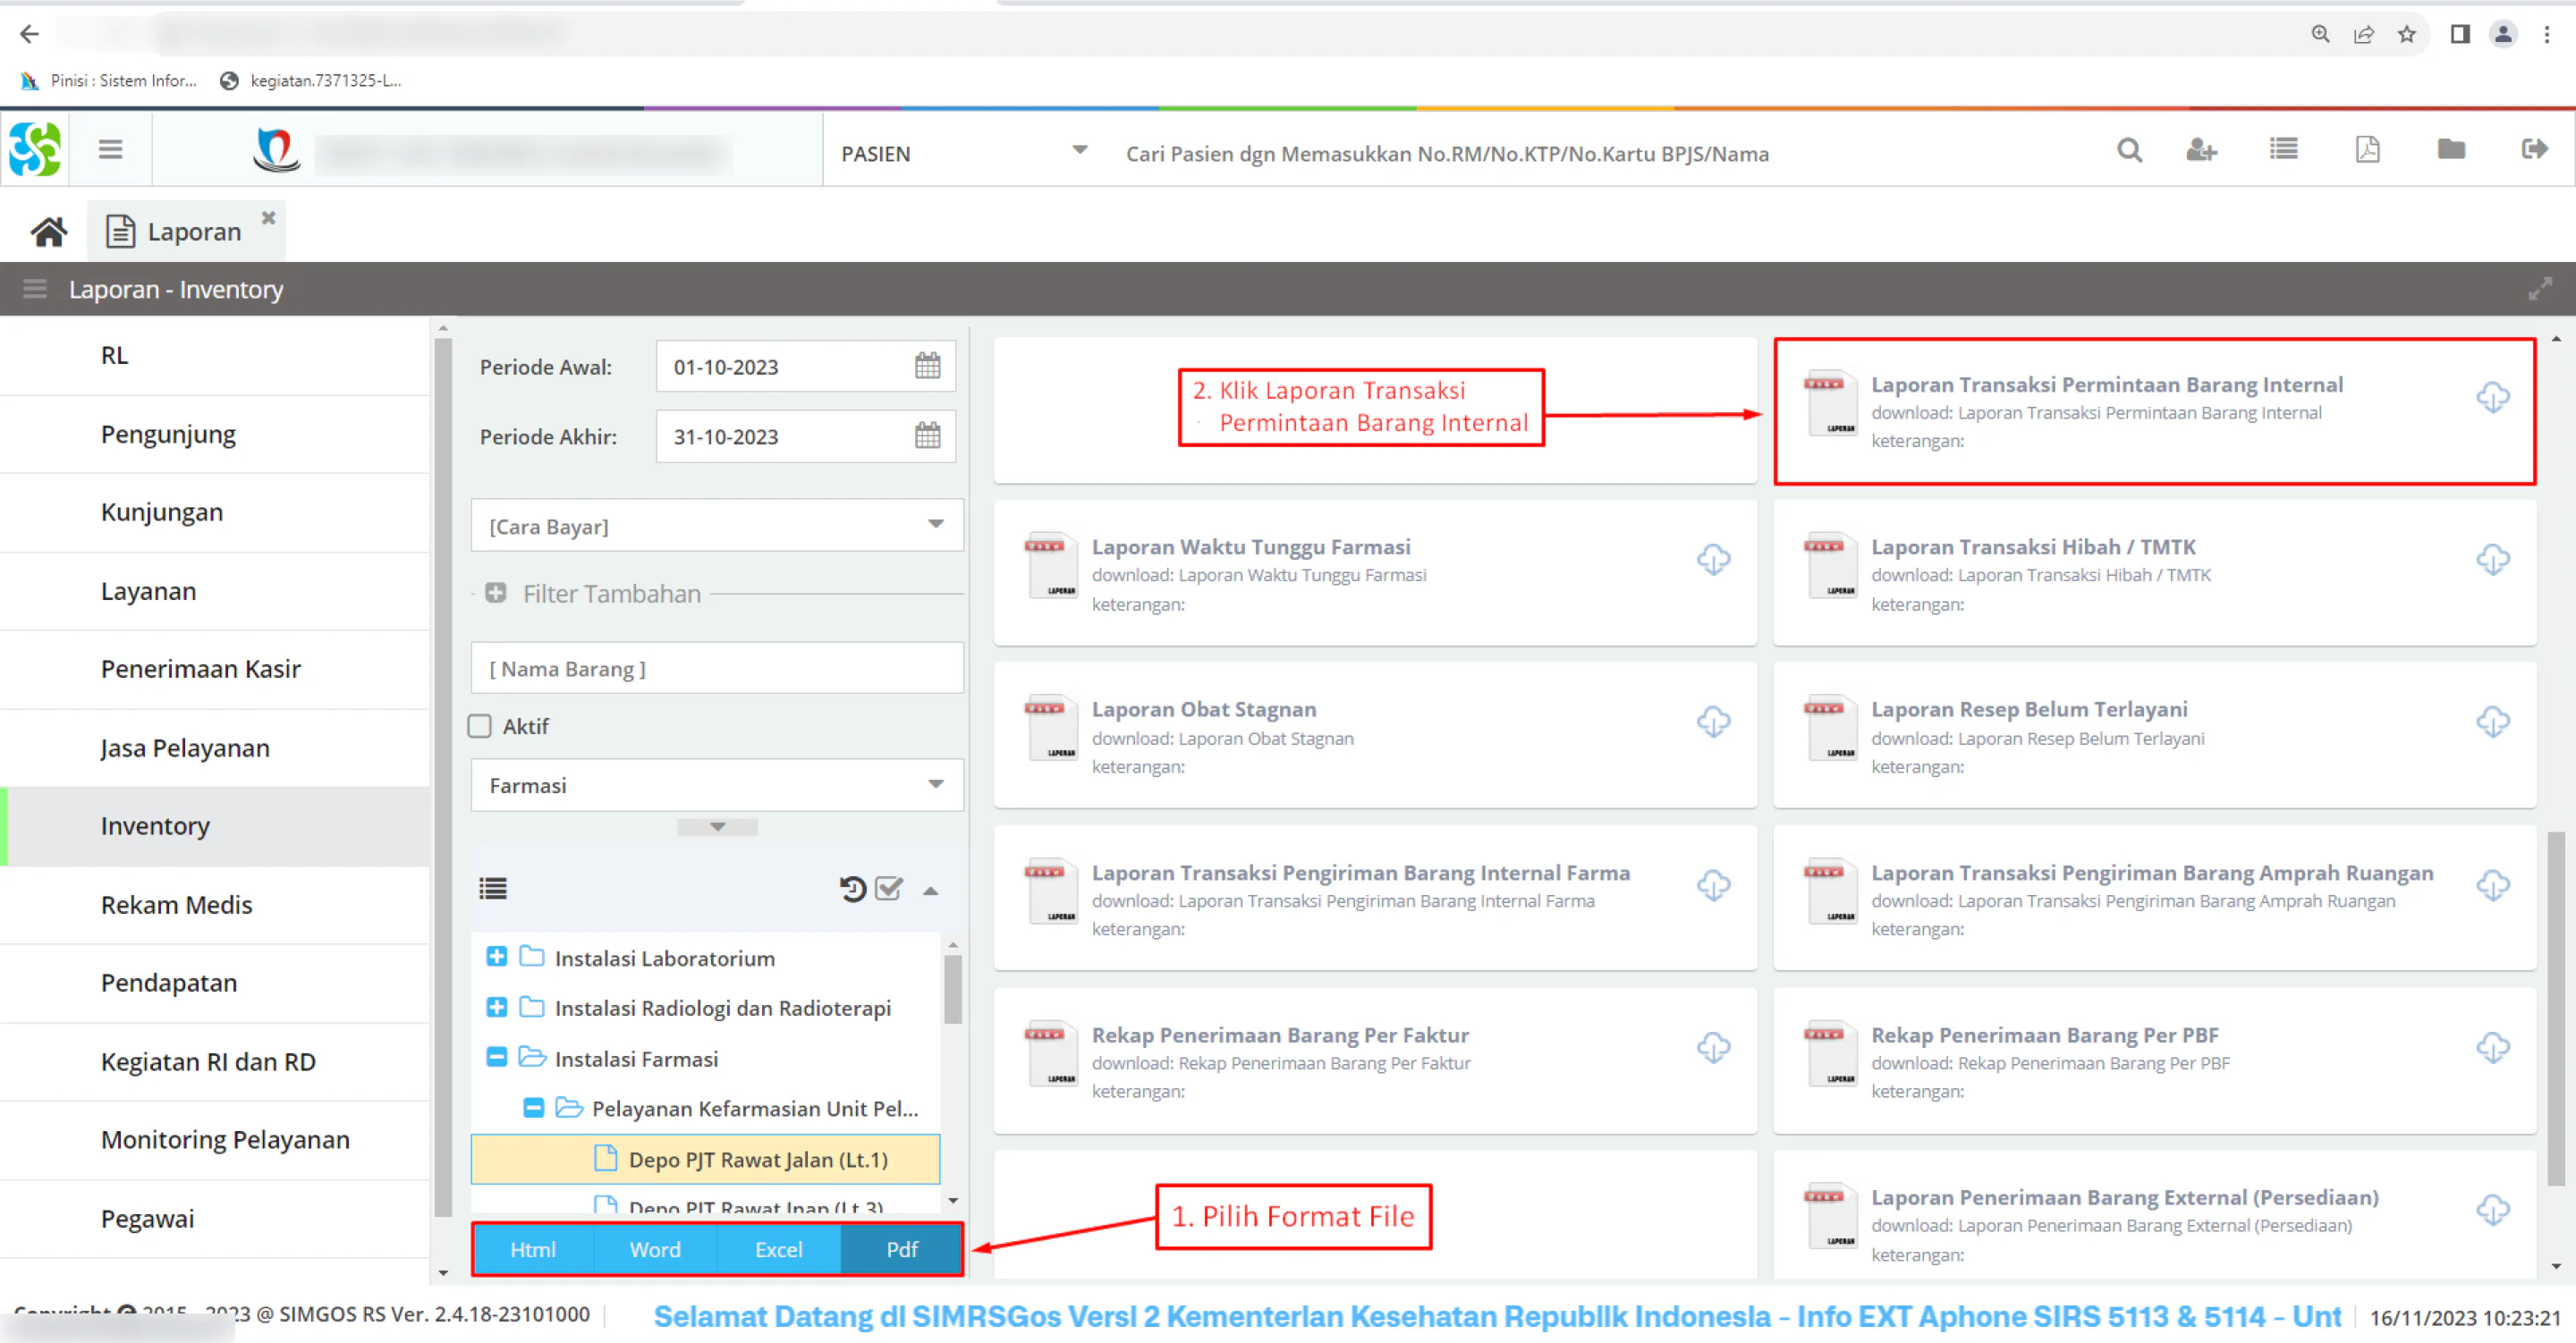The height and width of the screenshot is (1343, 2576).
Task: Download Rekap Penerimaan Barang Per Faktur cloud icon
Action: click(1713, 1048)
